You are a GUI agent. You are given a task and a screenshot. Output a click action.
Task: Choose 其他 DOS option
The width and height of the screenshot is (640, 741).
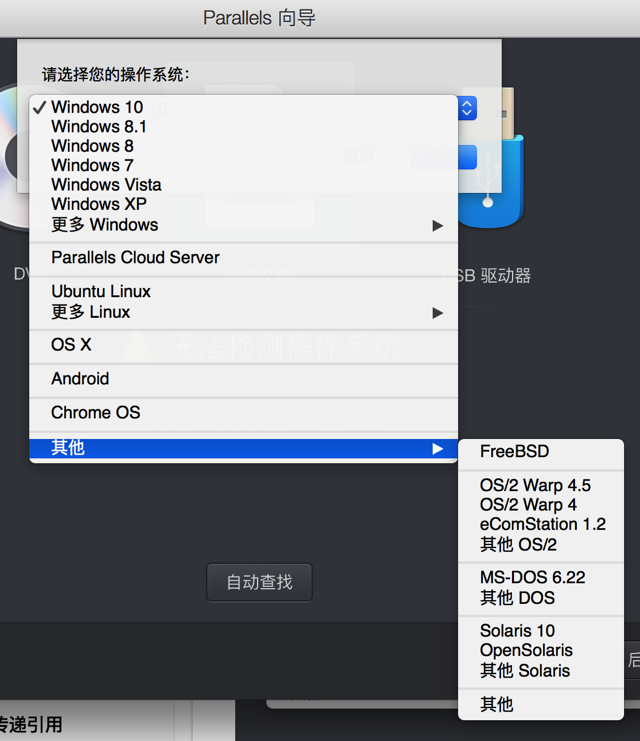click(x=541, y=598)
